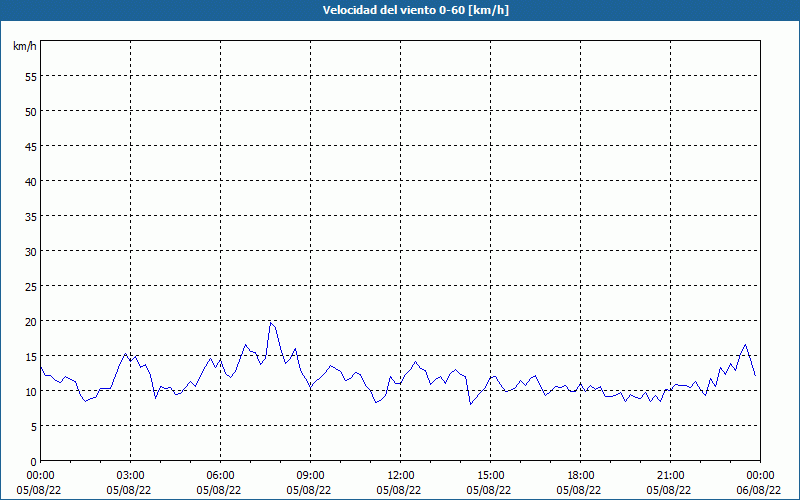The image size is (800, 500).
Task: Click the 5 value on the y-axis
Action: pyautogui.click(x=34, y=427)
